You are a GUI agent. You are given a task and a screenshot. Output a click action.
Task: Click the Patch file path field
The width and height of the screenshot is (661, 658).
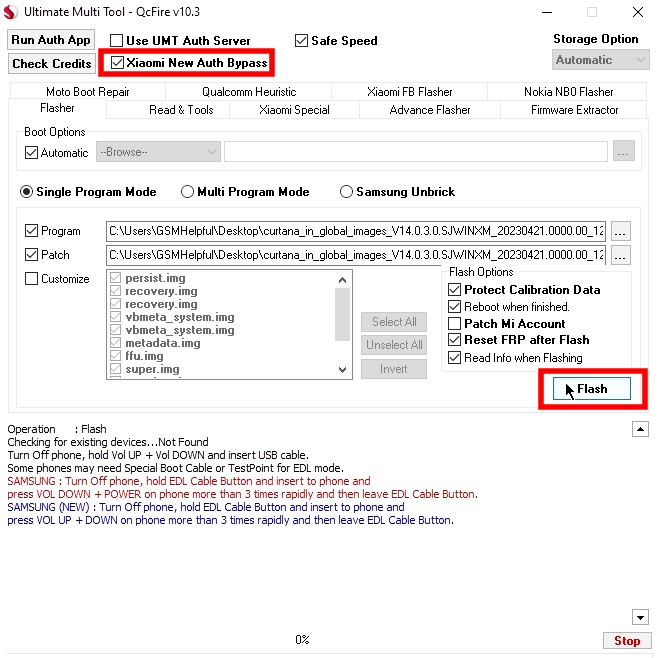[x=356, y=255]
